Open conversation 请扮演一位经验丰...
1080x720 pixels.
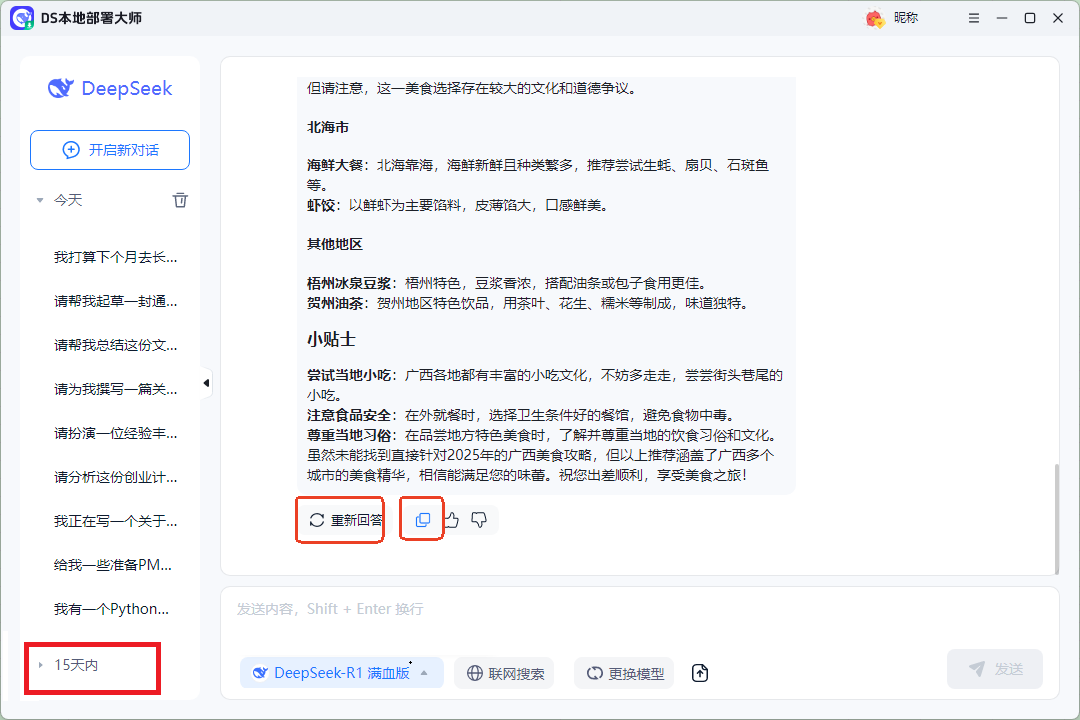point(116,433)
